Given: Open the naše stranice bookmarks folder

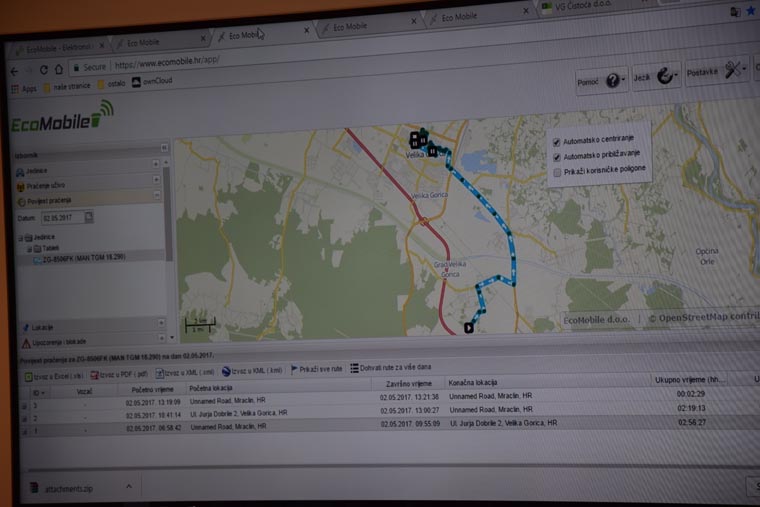Looking at the screenshot, I should pyautogui.click(x=67, y=86).
